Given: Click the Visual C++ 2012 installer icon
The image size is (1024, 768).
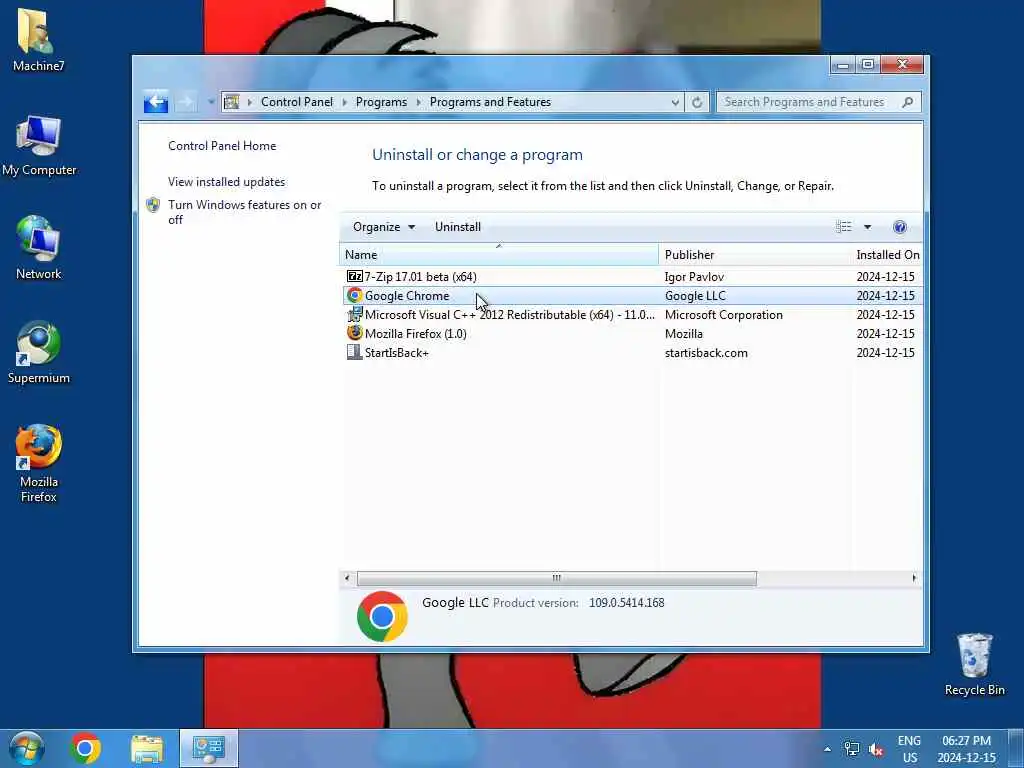Looking at the screenshot, I should click(355, 314).
